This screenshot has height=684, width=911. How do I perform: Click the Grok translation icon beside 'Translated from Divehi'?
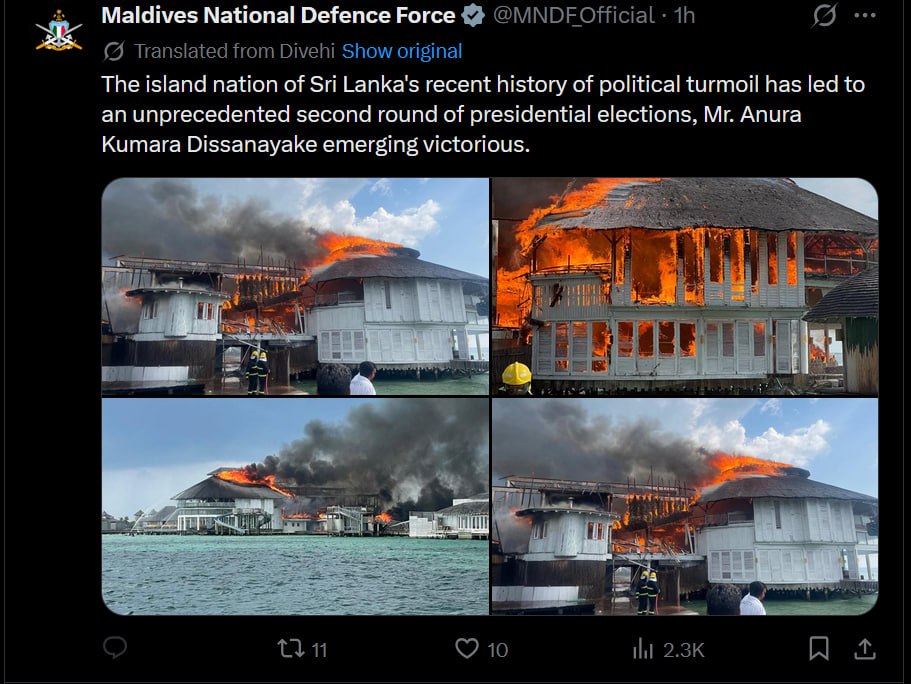click(x=114, y=51)
